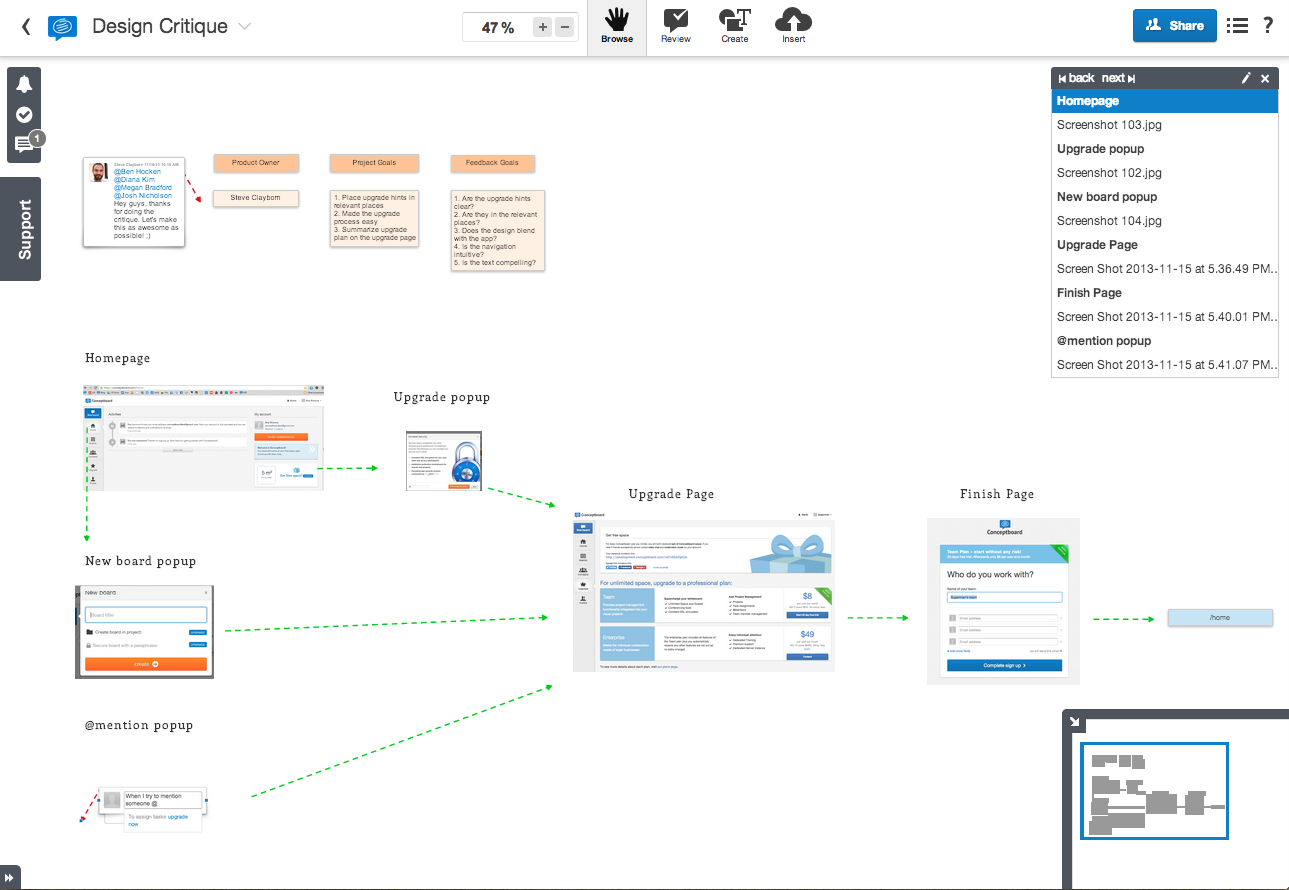Click the feedback questions list note
The height and width of the screenshot is (890, 1289).
(x=498, y=231)
